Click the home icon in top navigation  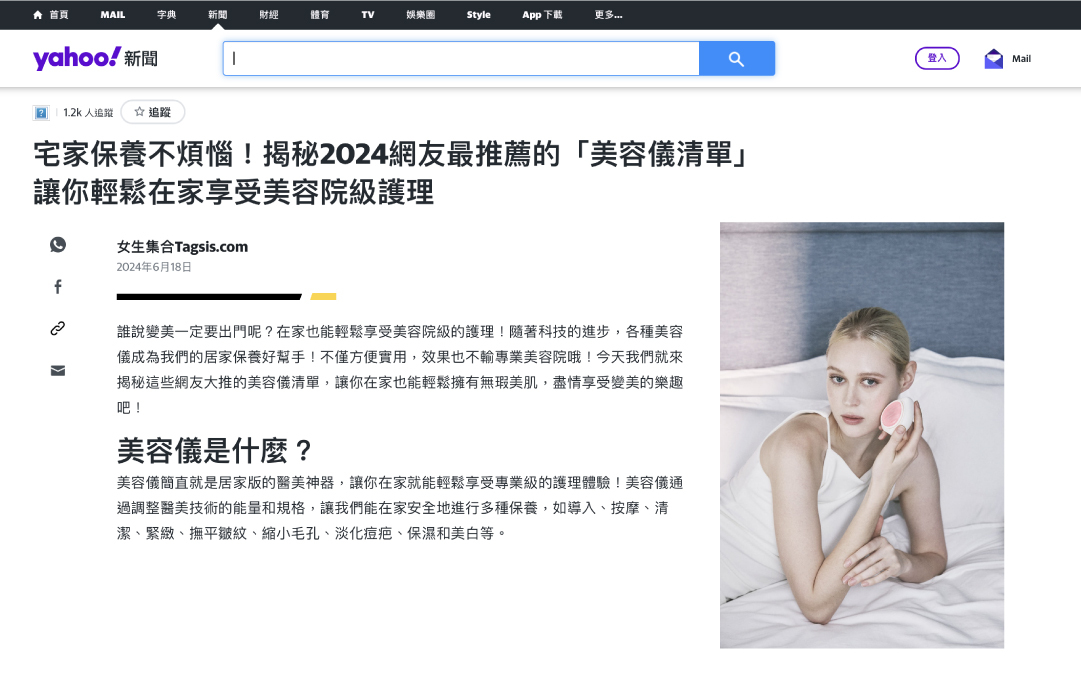38,15
